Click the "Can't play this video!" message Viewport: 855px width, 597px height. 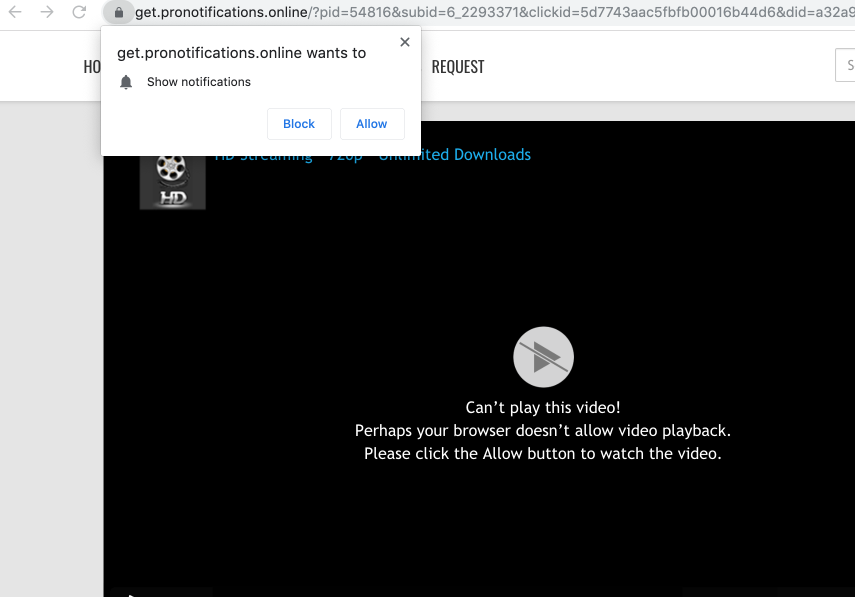coord(543,408)
